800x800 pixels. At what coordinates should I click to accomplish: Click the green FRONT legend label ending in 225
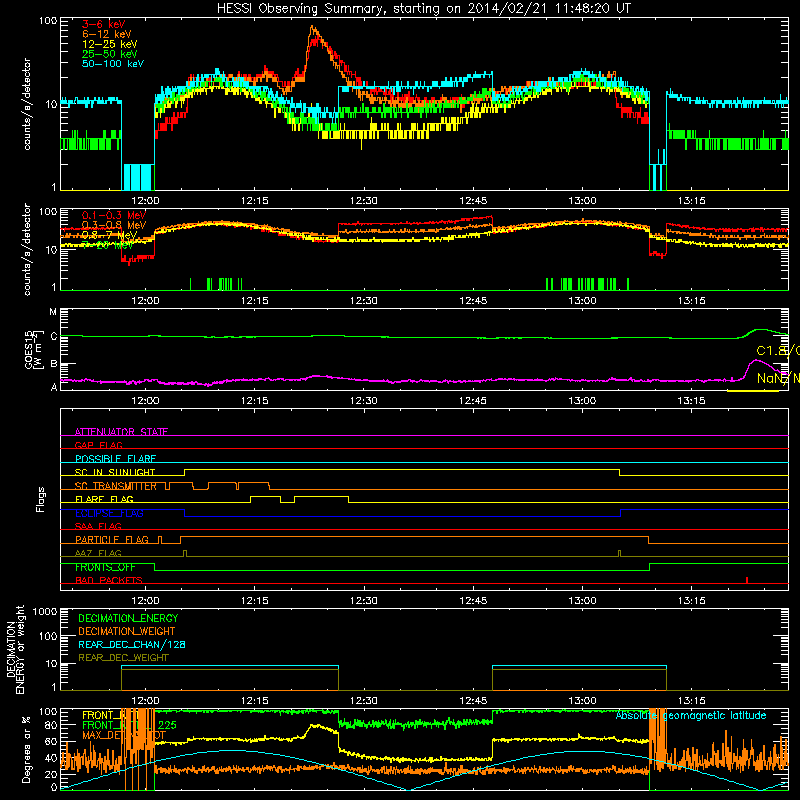(129, 725)
